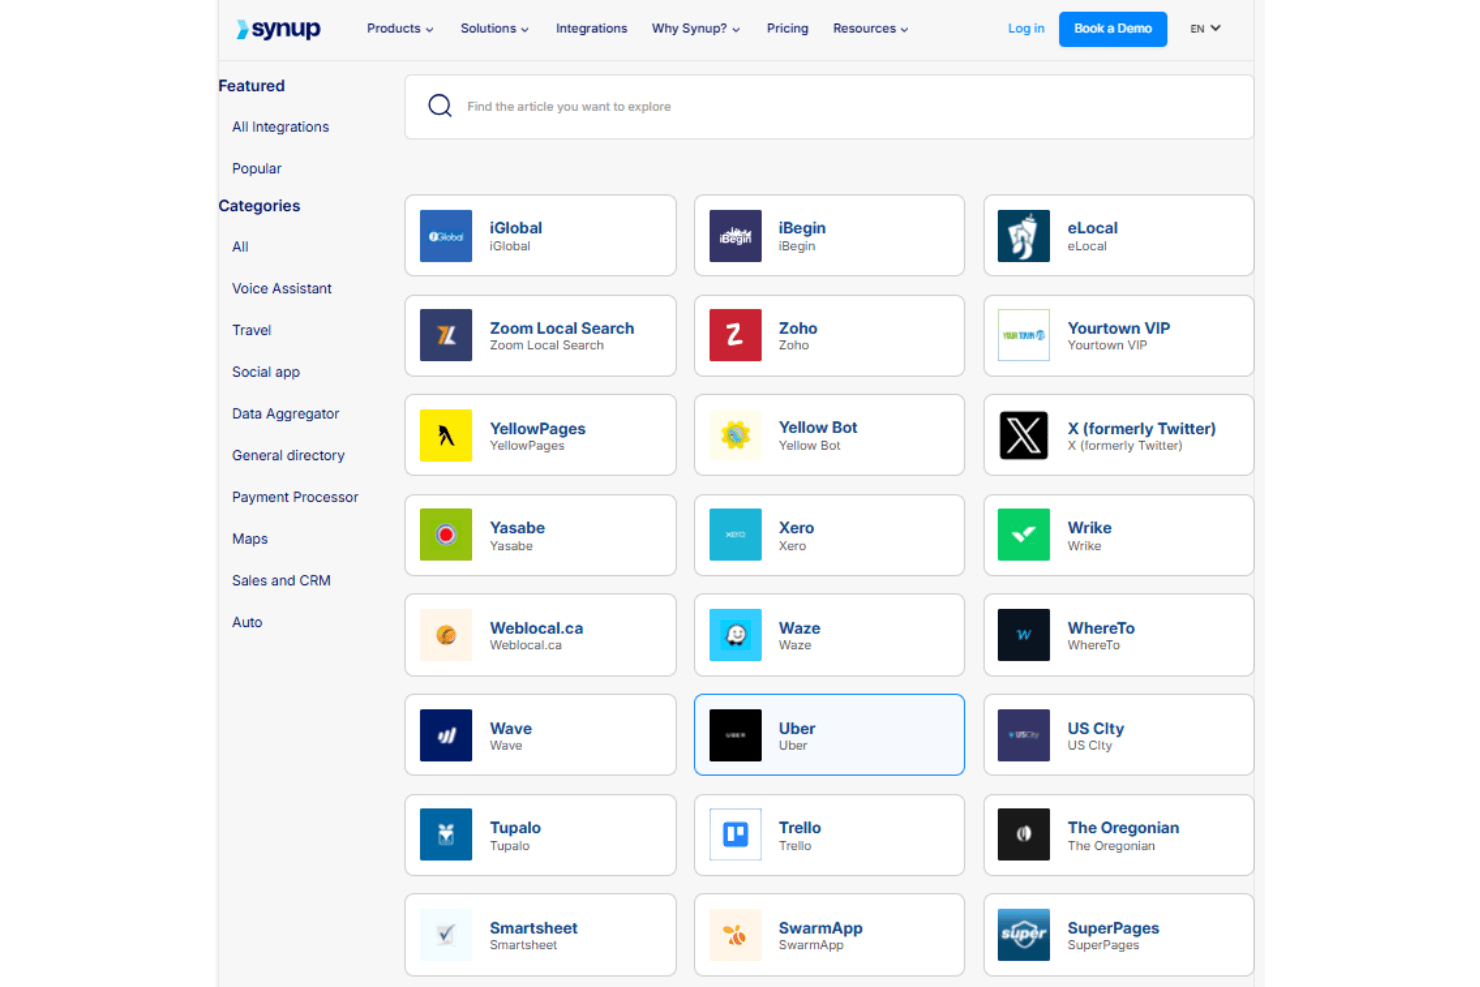Click the Yourtown VIP logo
Viewport: 1480px width, 987px height.
pos(1024,335)
